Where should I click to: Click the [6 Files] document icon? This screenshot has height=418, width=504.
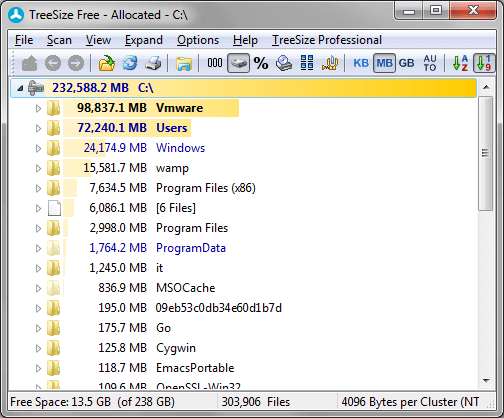coord(54,208)
